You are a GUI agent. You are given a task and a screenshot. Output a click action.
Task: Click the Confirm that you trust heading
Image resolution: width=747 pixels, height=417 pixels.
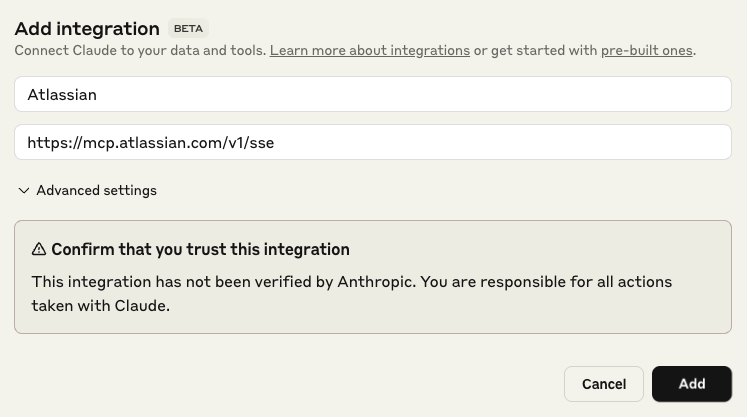[200, 249]
